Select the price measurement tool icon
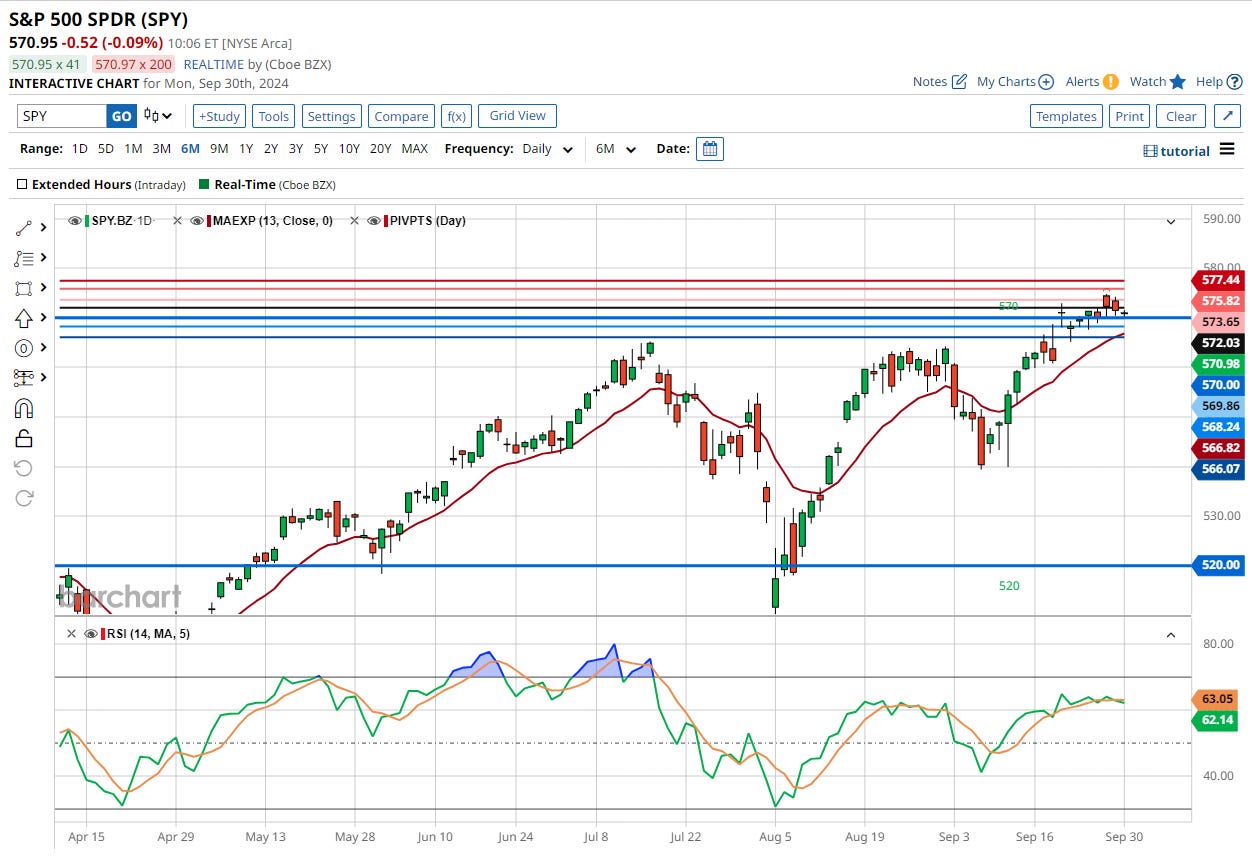The image size is (1252, 868). click(x=24, y=378)
